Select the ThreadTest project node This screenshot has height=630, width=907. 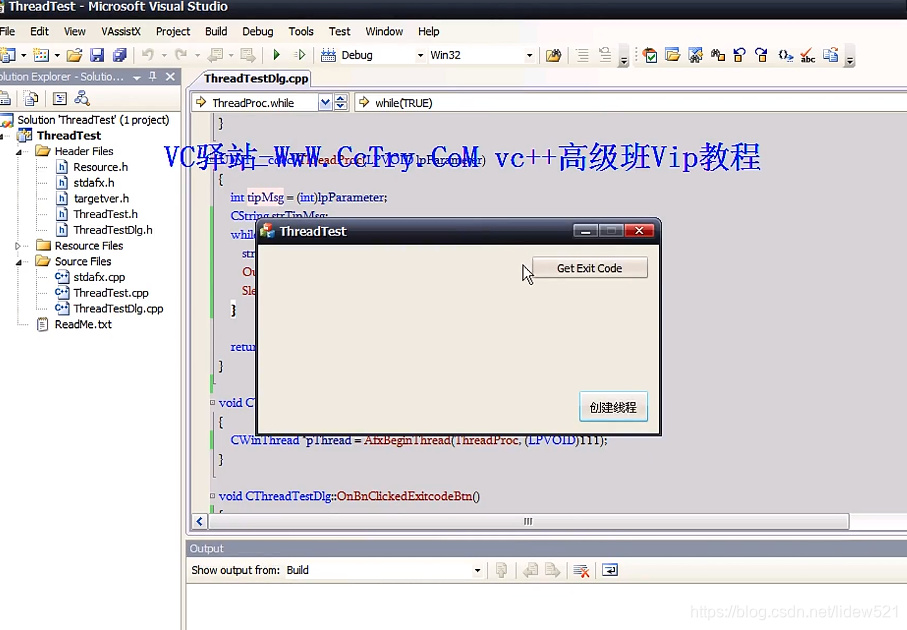(x=68, y=135)
